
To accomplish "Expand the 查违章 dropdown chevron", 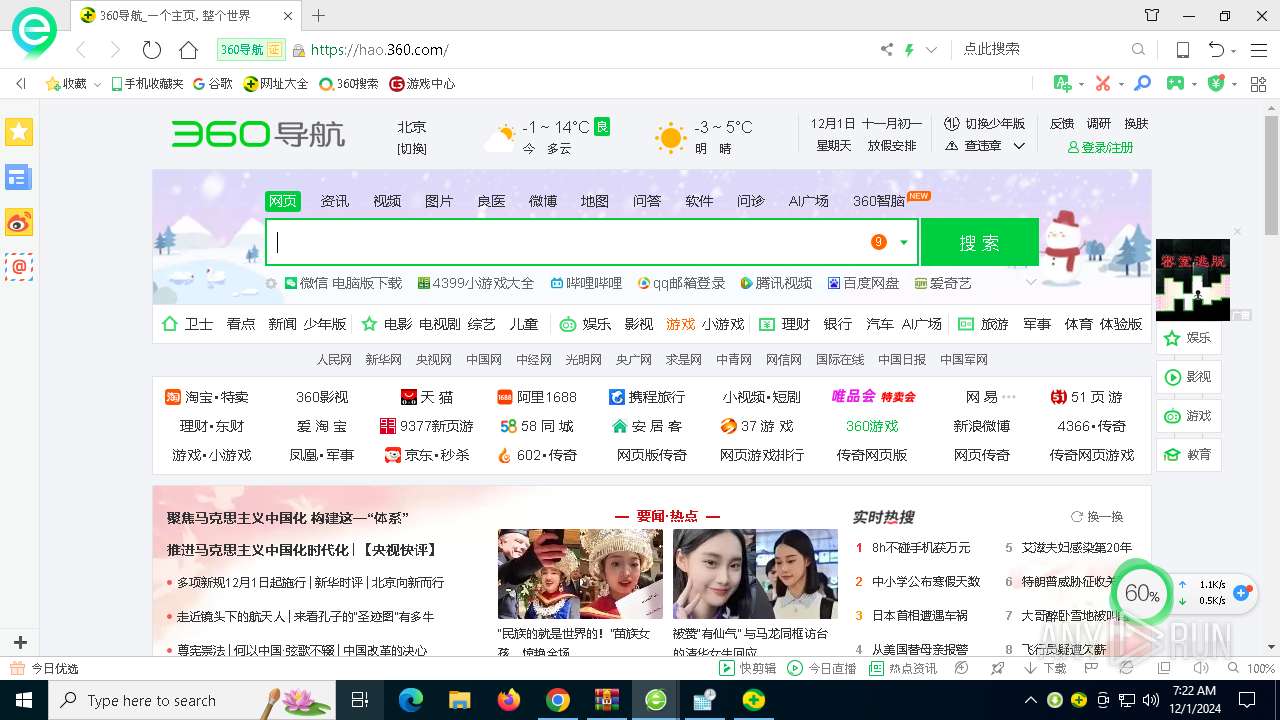I will (x=1019, y=146).
